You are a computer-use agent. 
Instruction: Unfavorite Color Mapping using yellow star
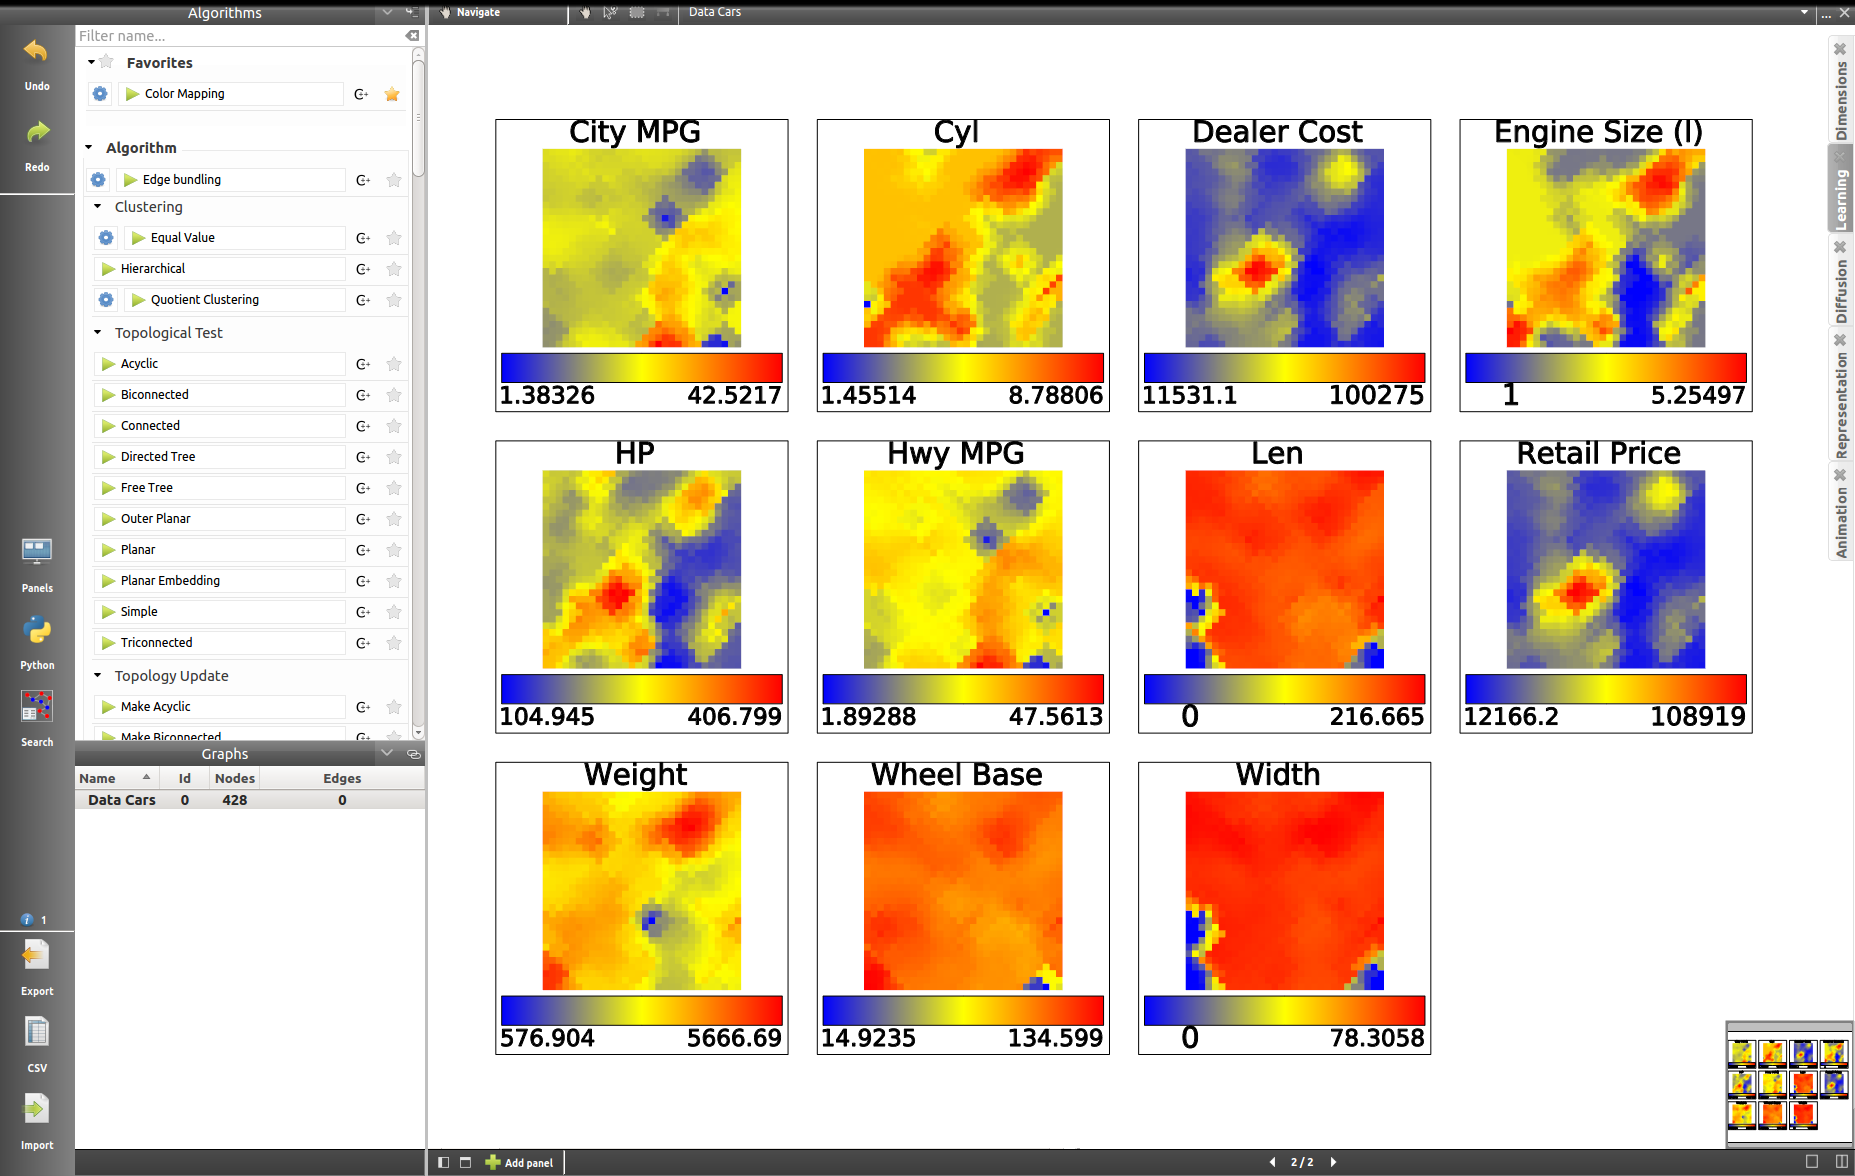click(x=392, y=94)
